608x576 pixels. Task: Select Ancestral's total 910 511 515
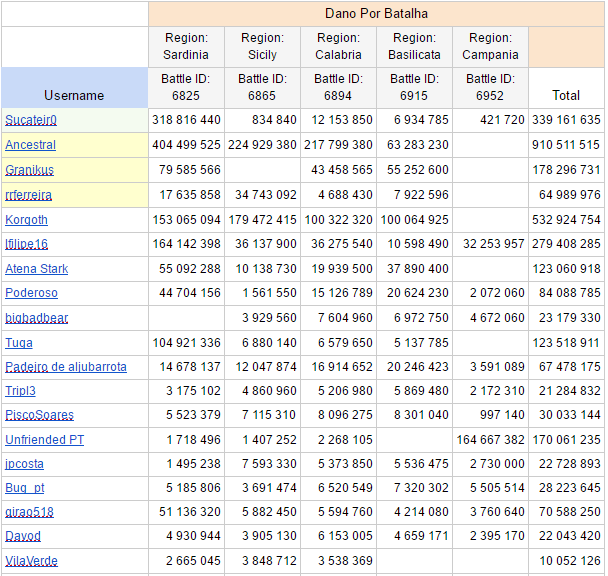[x=566, y=145]
